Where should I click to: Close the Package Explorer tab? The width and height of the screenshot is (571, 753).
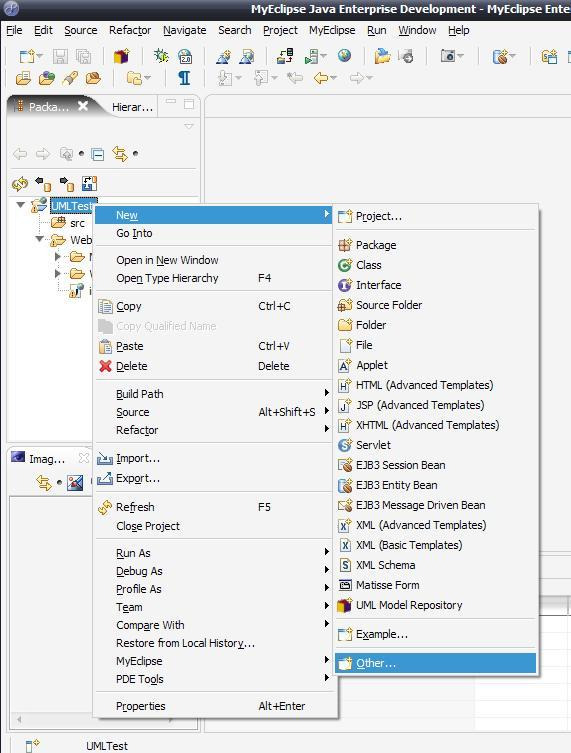click(x=83, y=106)
